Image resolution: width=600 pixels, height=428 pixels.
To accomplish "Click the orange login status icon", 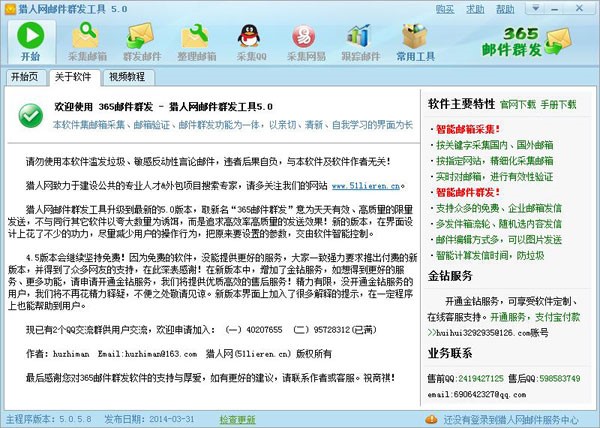I will coord(431,420).
